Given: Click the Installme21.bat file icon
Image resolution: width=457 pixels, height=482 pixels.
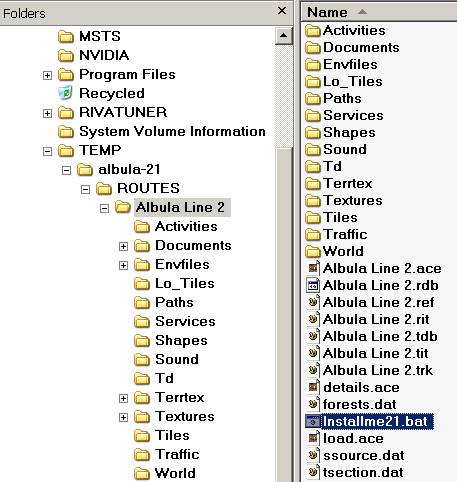Looking at the screenshot, I should [x=312, y=422].
